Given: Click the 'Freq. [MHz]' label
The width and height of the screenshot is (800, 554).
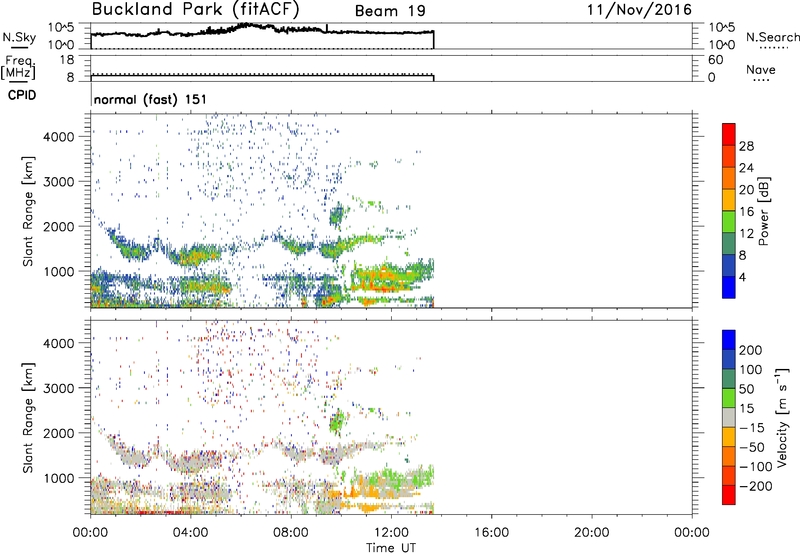Looking at the screenshot, I should click(18, 68).
